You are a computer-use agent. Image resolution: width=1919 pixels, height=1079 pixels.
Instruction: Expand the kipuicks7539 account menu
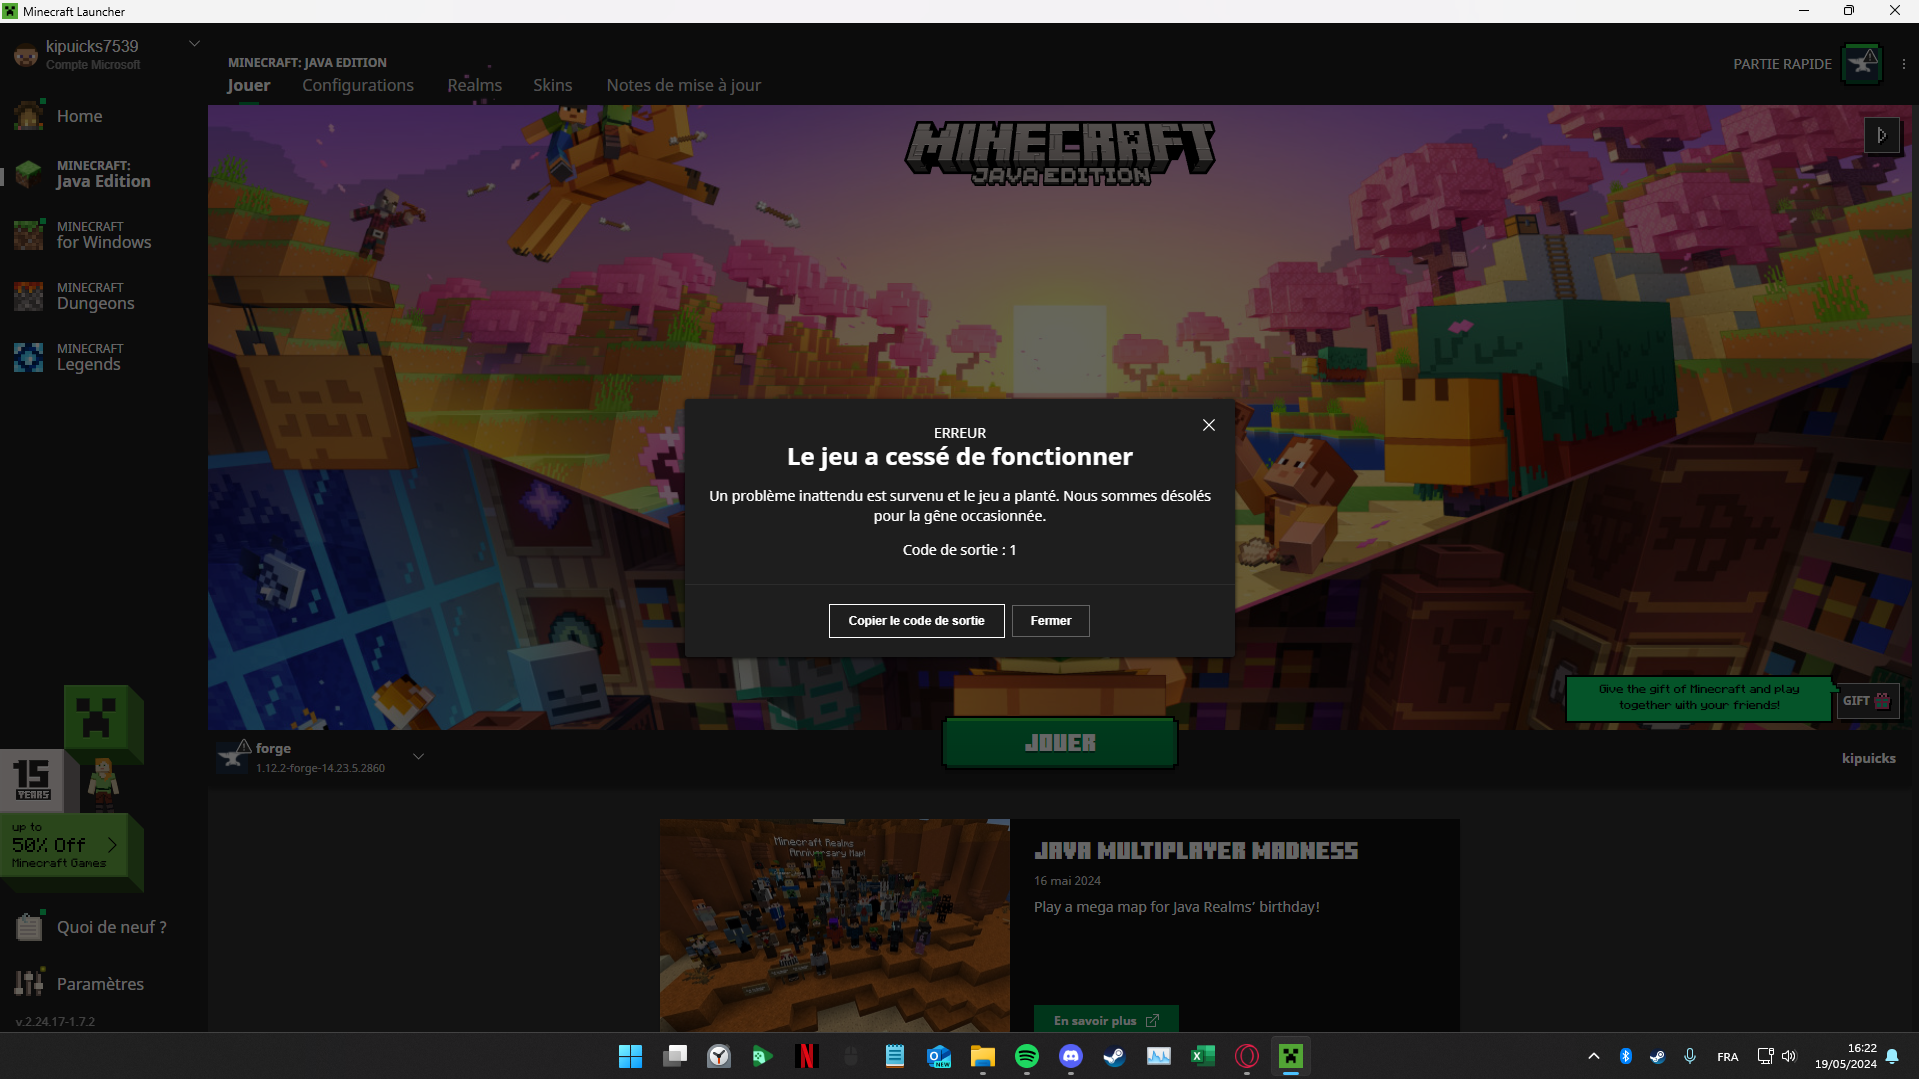[195, 44]
